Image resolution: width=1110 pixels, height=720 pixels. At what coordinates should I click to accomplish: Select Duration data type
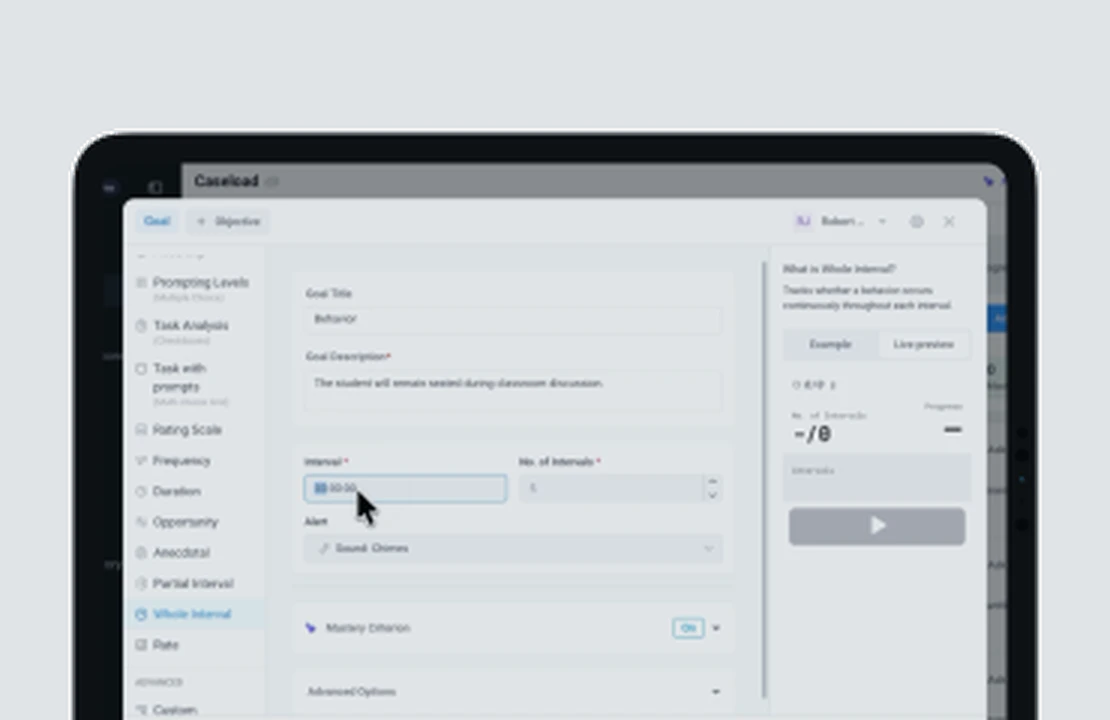pyautogui.click(x=193, y=491)
